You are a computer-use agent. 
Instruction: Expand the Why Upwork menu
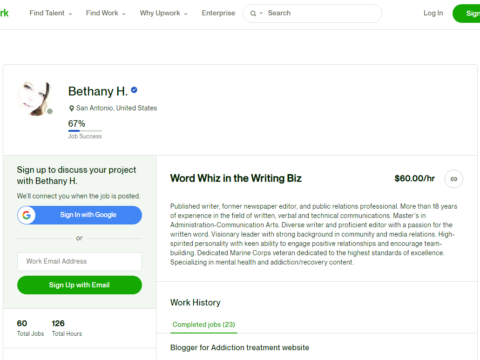(x=163, y=13)
